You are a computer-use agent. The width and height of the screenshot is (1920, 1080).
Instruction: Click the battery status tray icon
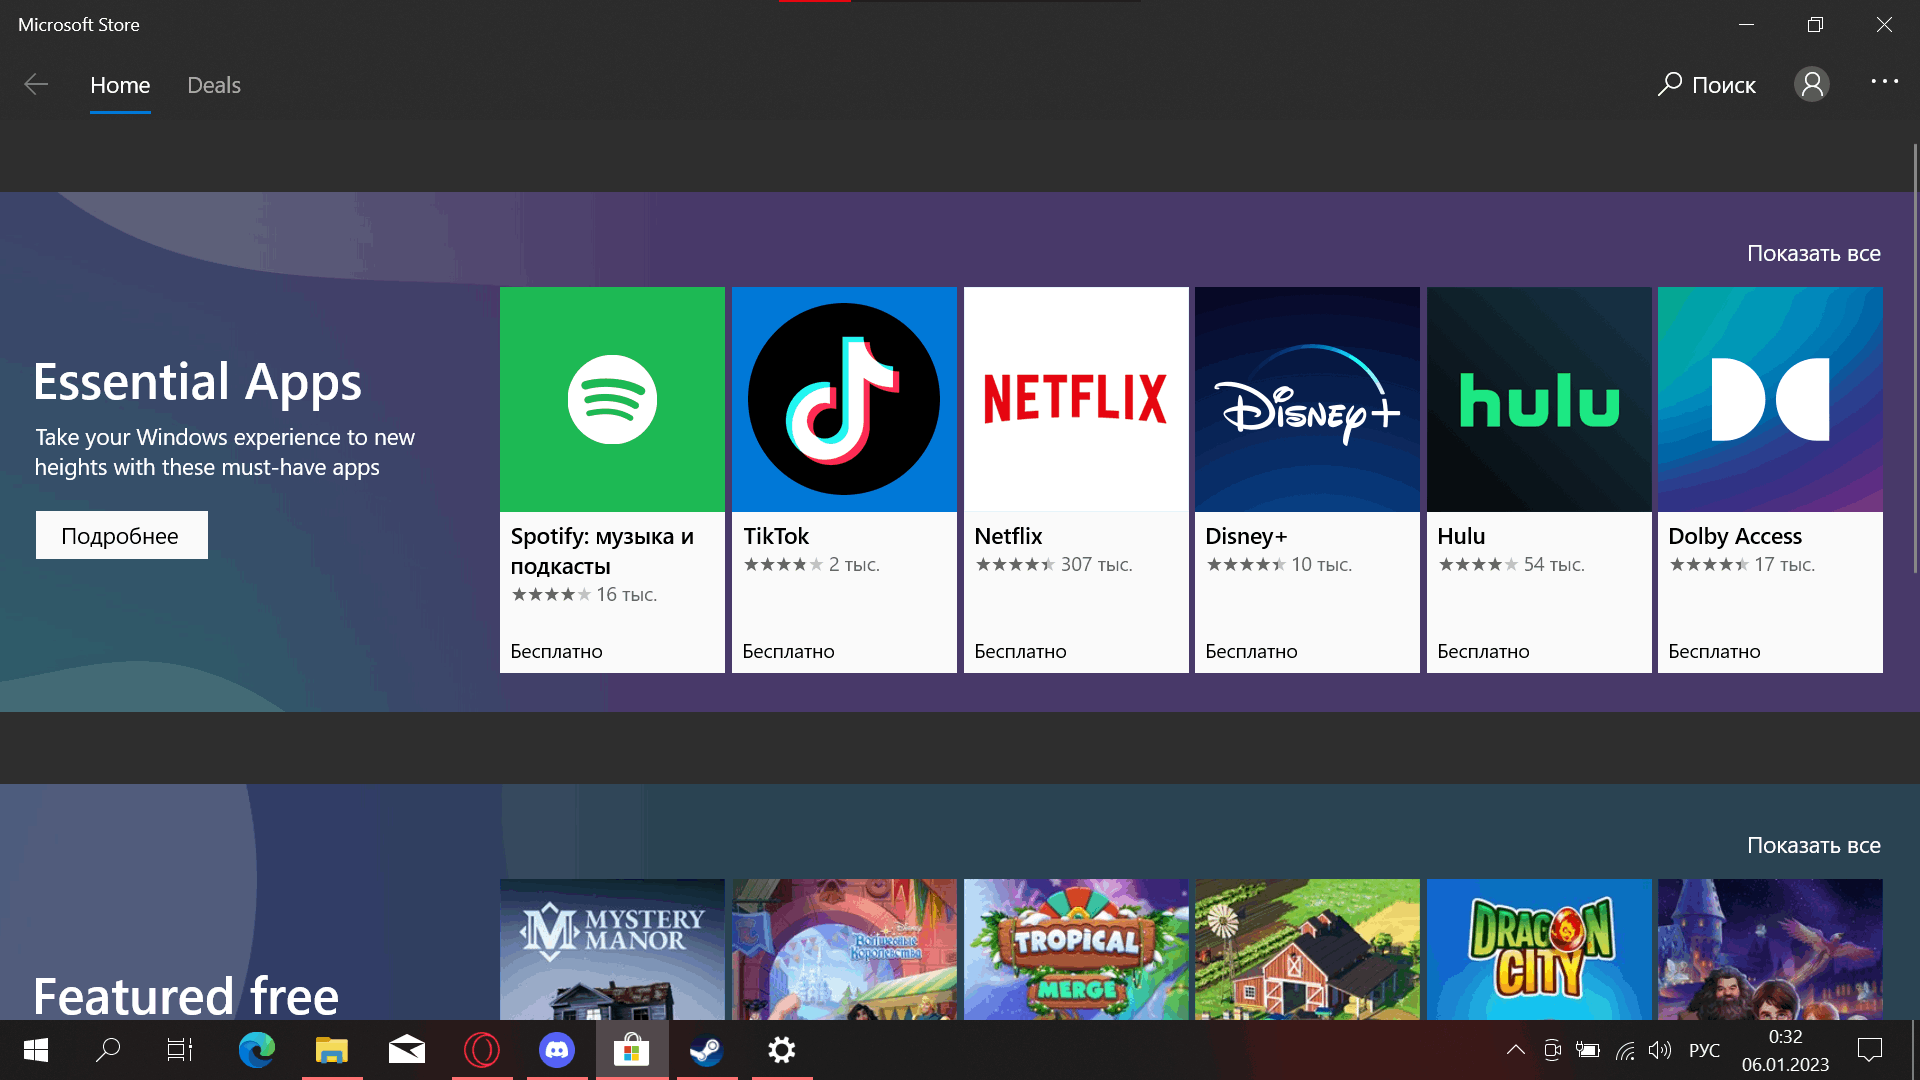point(1588,1050)
